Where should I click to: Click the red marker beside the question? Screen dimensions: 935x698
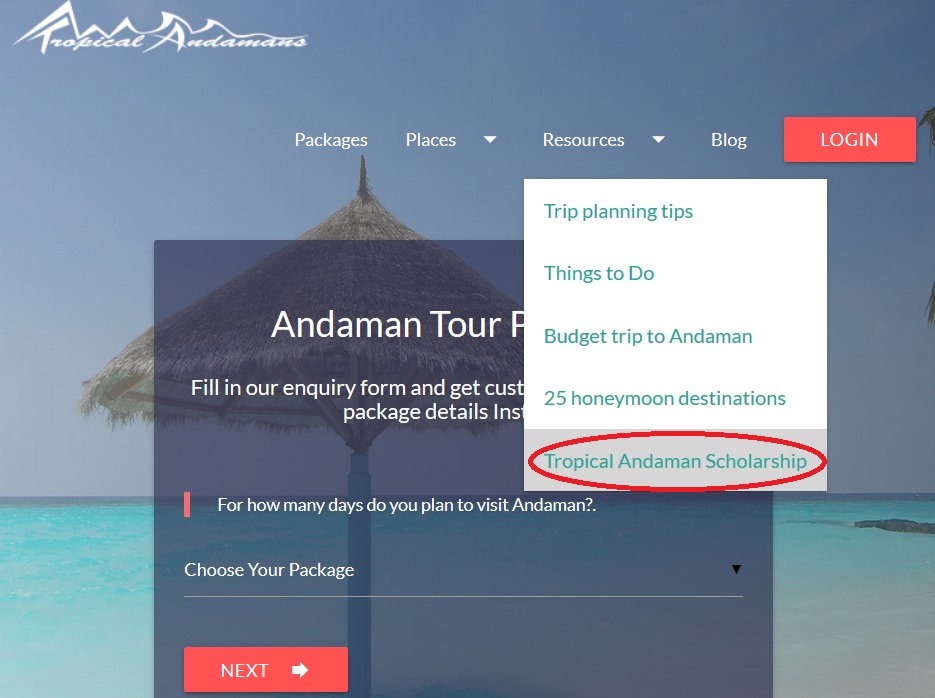click(x=187, y=505)
